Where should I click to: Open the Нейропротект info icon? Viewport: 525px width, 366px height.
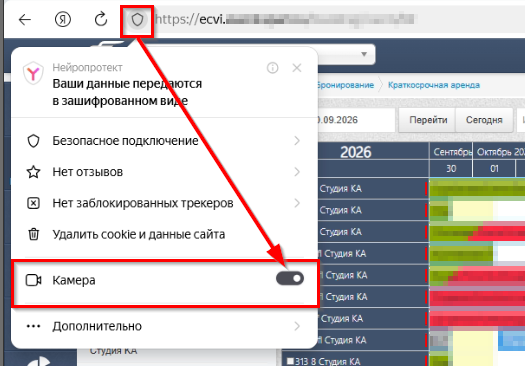point(273,68)
